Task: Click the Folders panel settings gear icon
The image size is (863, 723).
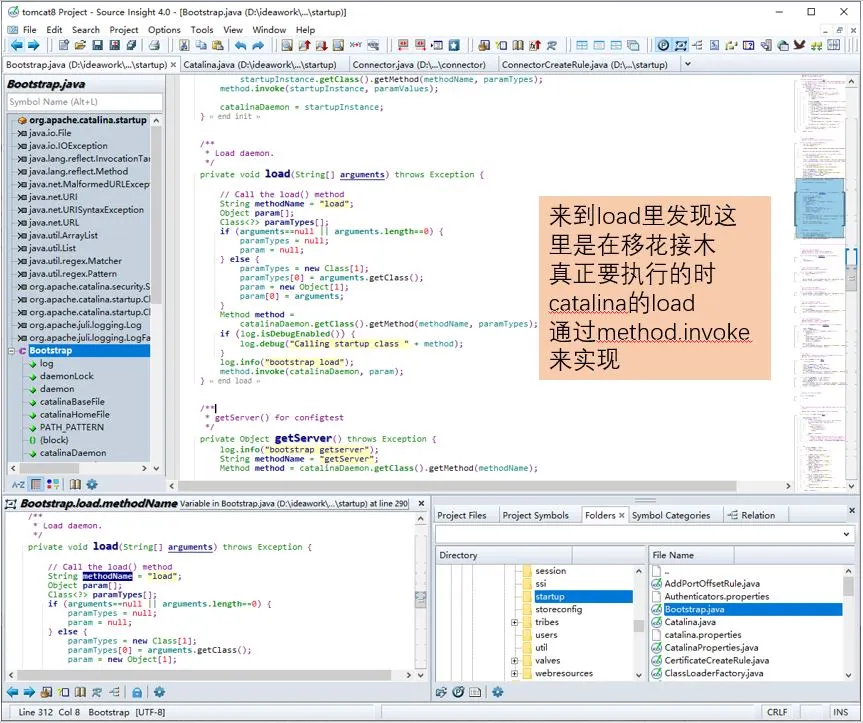Action: point(498,692)
